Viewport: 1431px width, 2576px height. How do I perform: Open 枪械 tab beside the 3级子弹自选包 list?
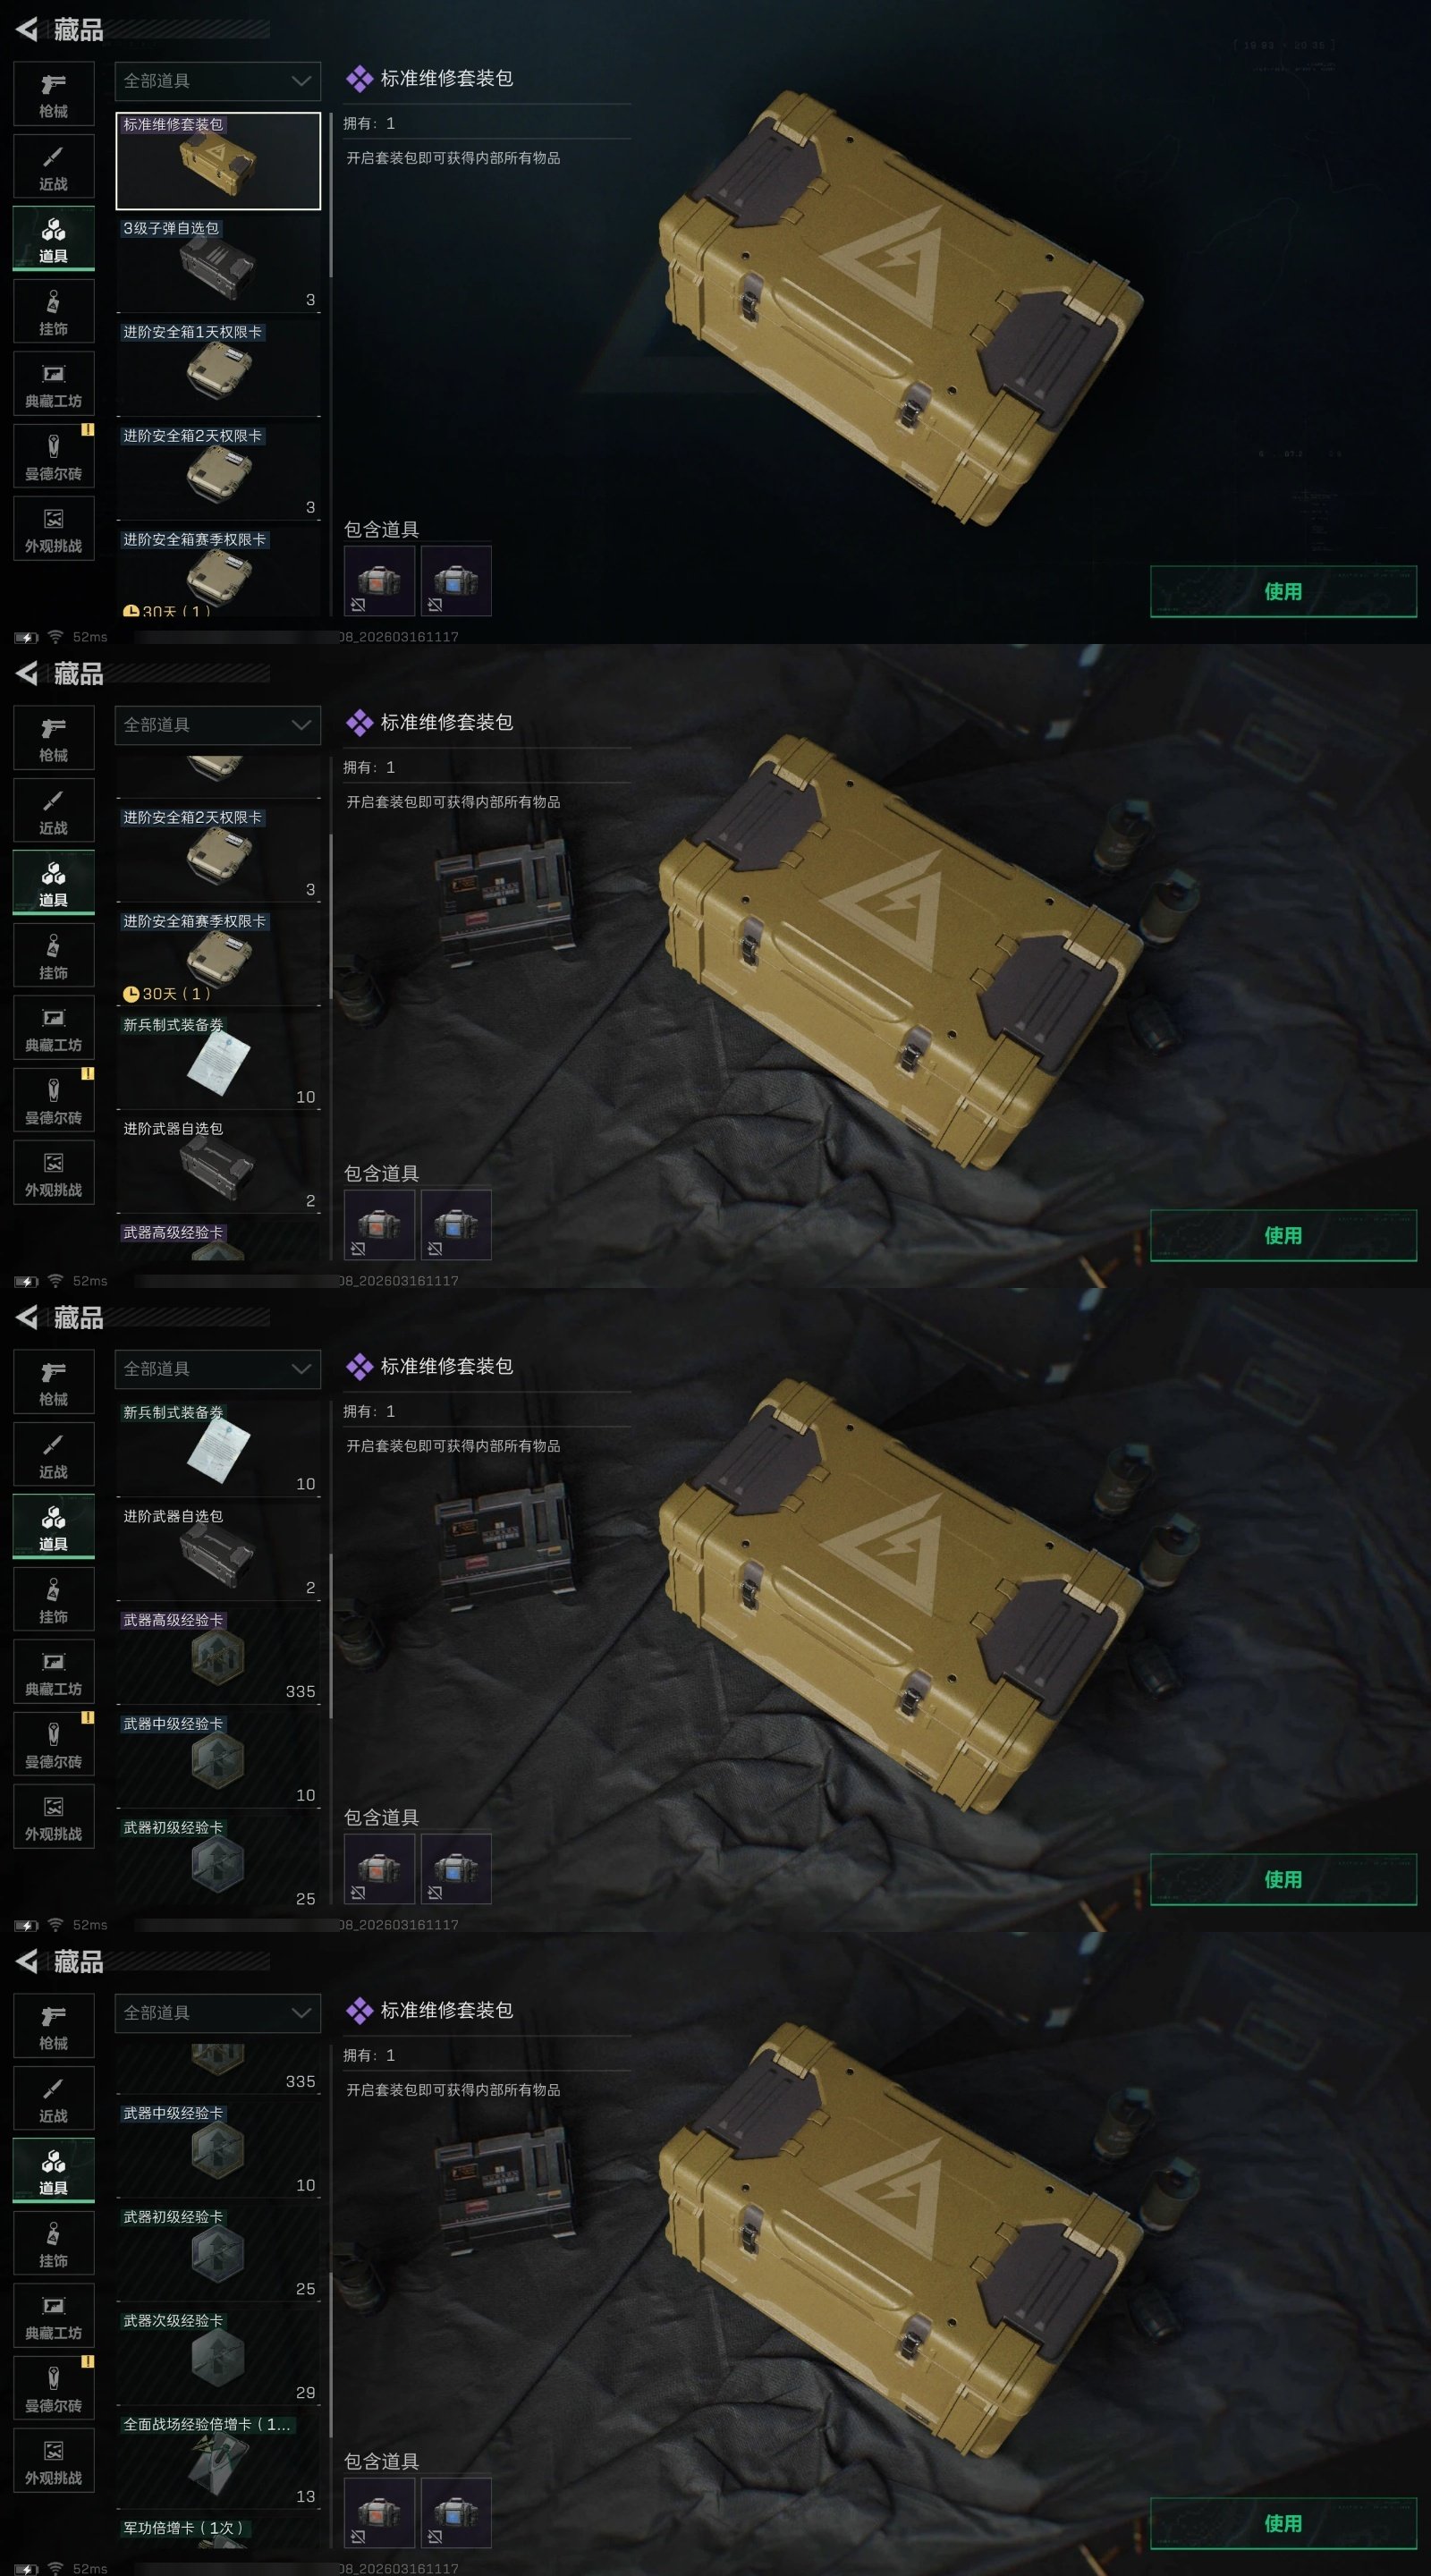[x=54, y=94]
